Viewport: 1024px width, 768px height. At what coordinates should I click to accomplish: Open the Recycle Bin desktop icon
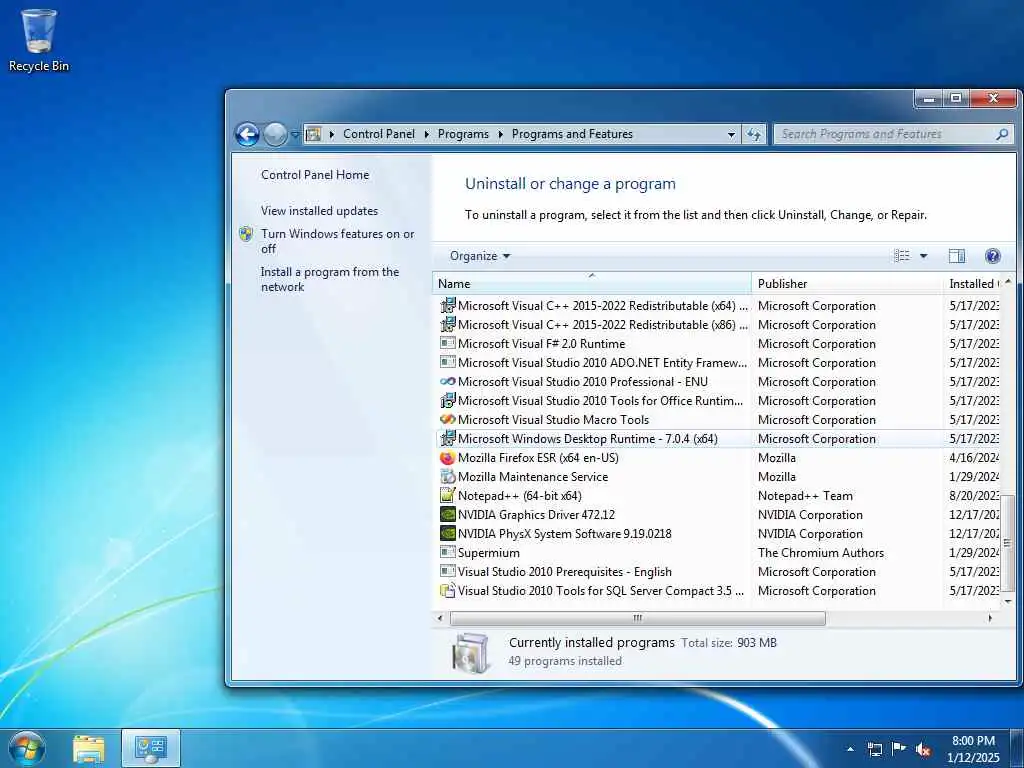click(39, 40)
